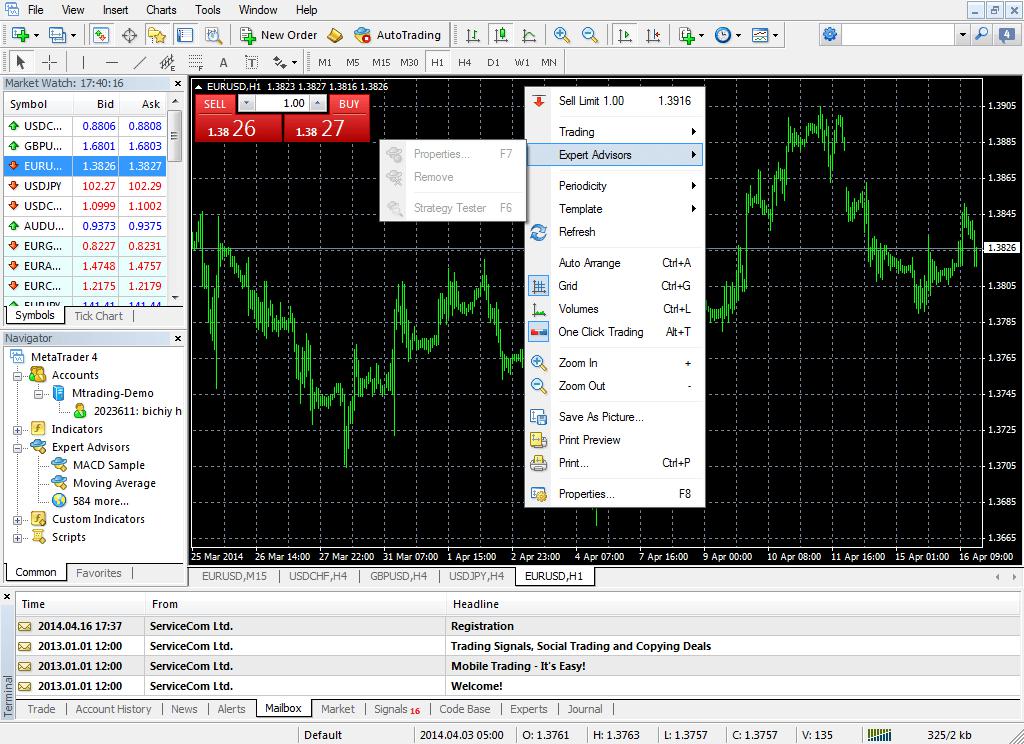
Task: Switch timeframe to M15
Action: point(381,62)
